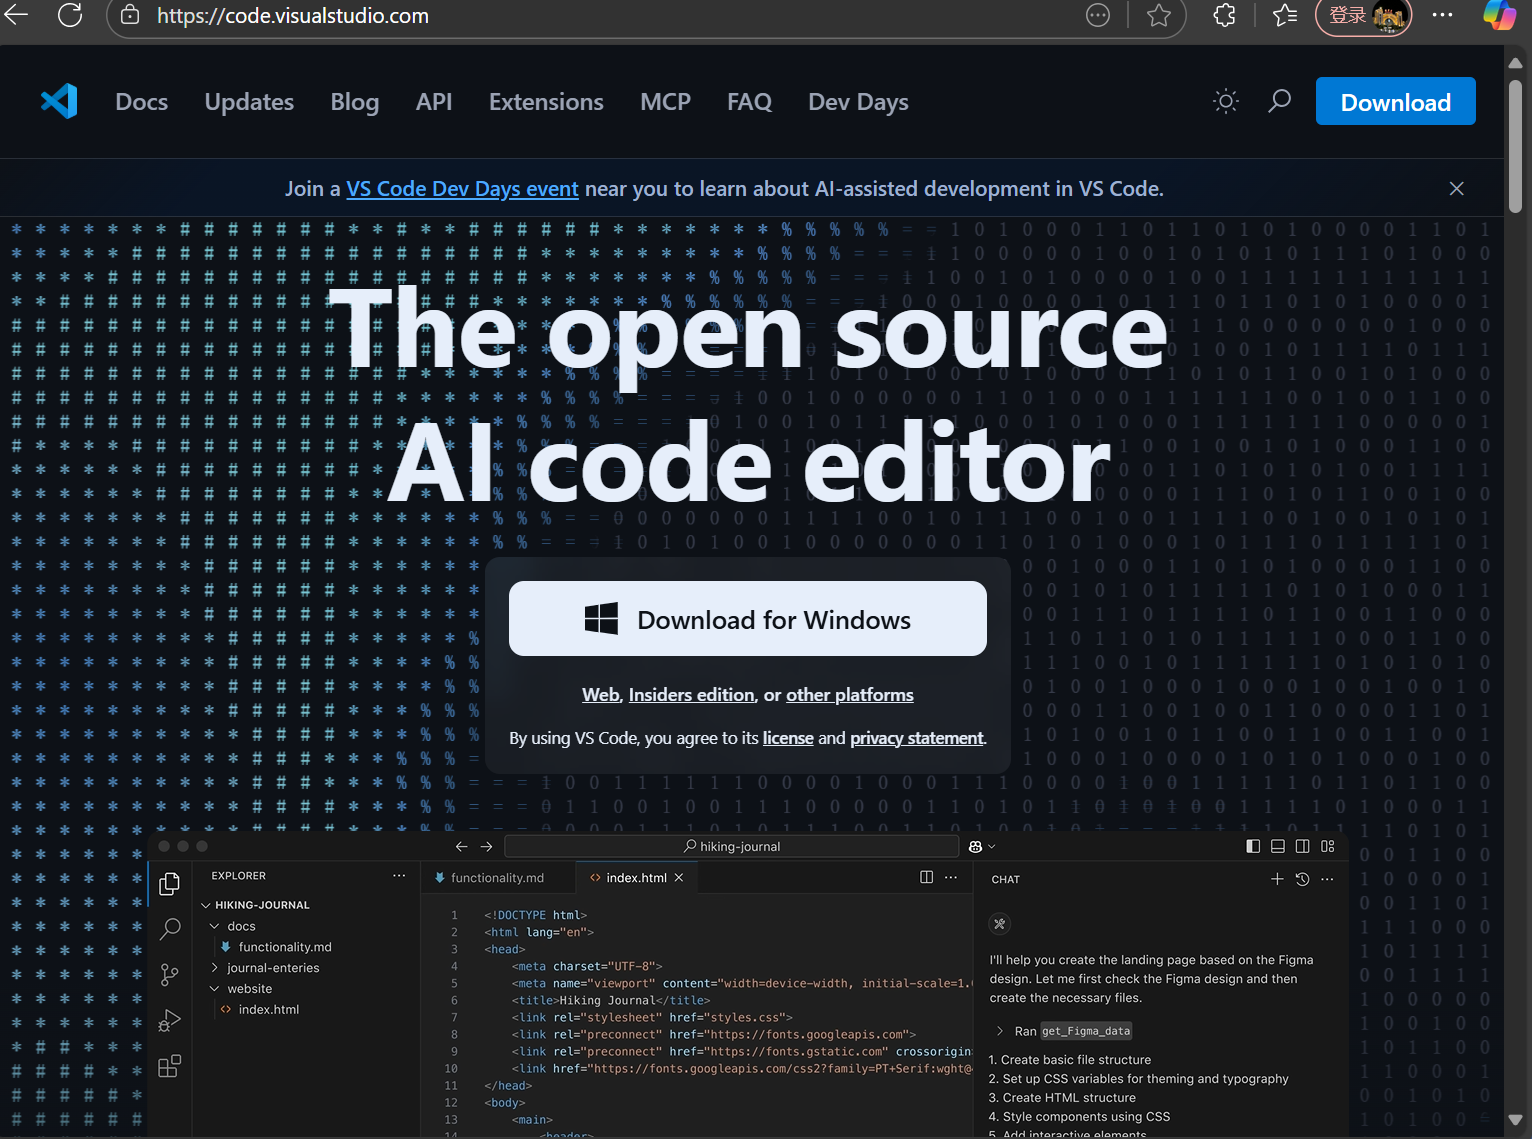Click the hiking-journal command search box
Viewport: 1532px width, 1139px height.
click(731, 846)
